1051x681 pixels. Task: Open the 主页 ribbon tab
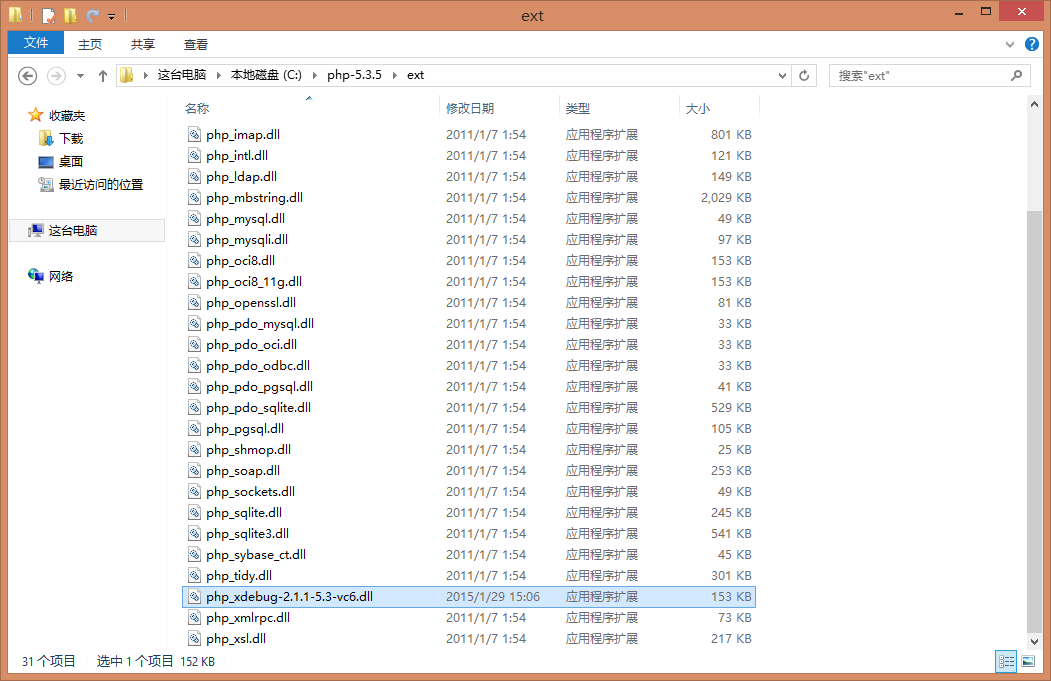(90, 44)
